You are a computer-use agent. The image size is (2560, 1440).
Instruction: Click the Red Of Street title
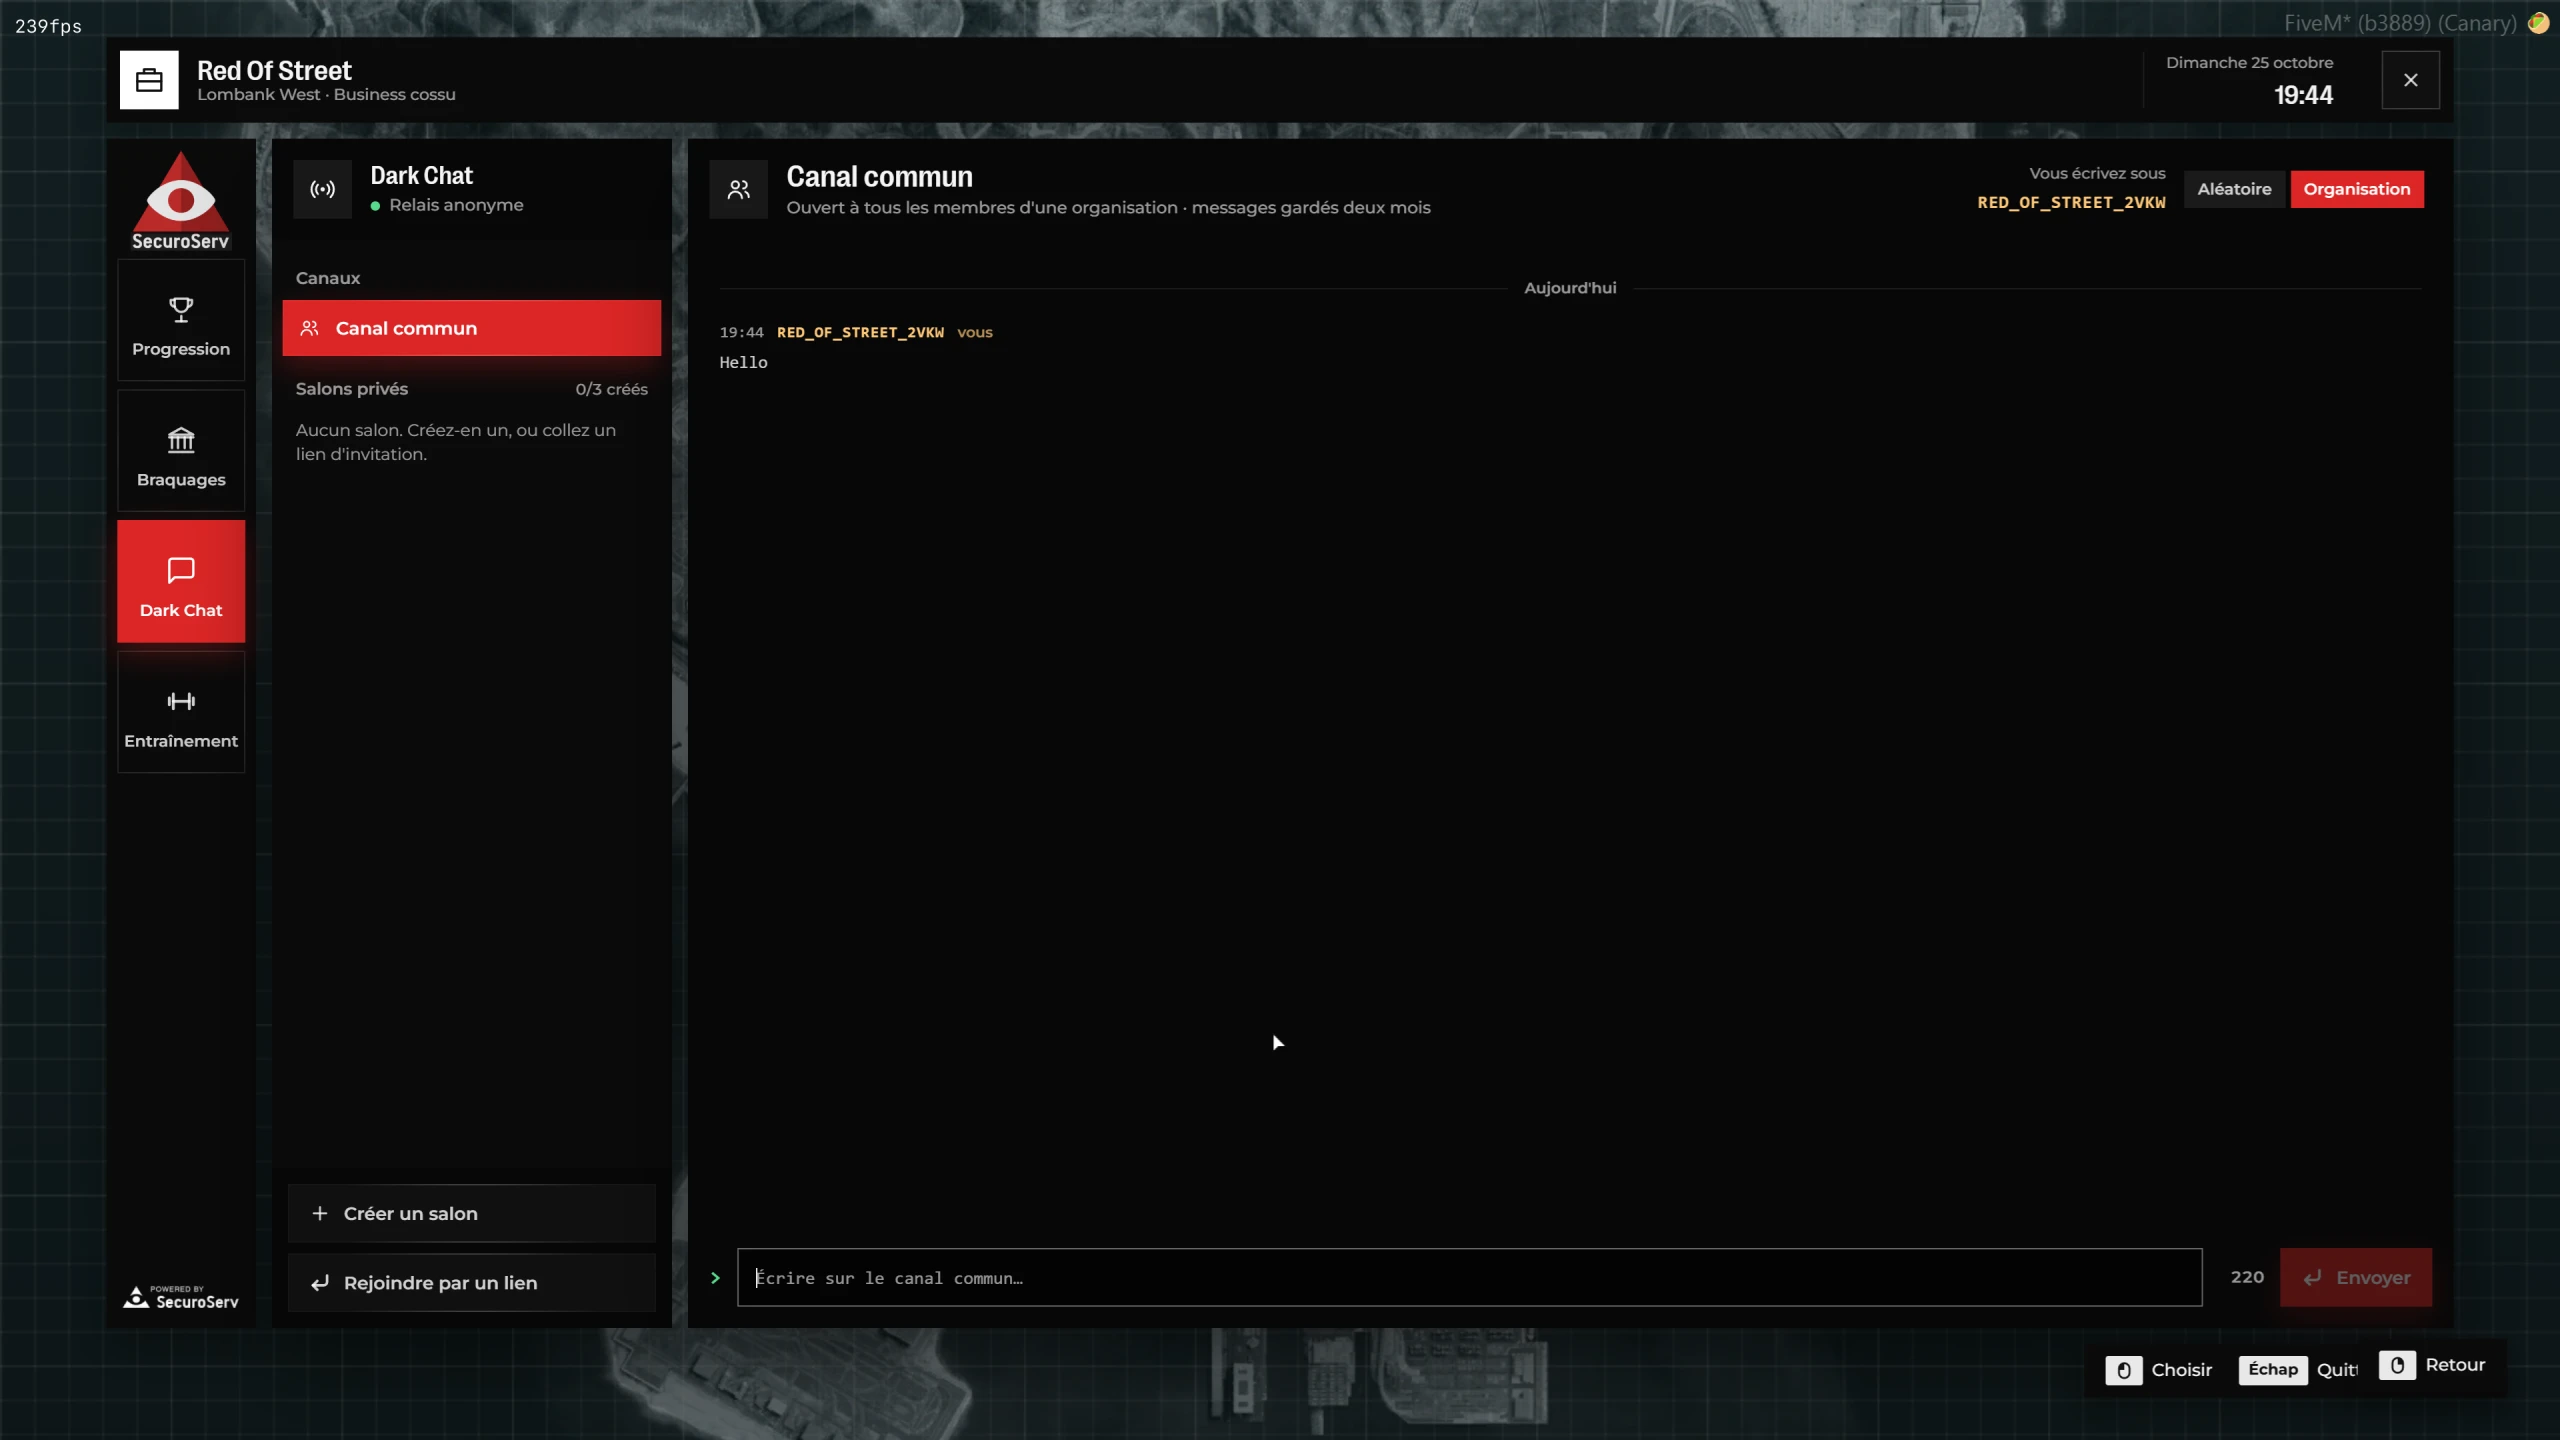(274, 70)
